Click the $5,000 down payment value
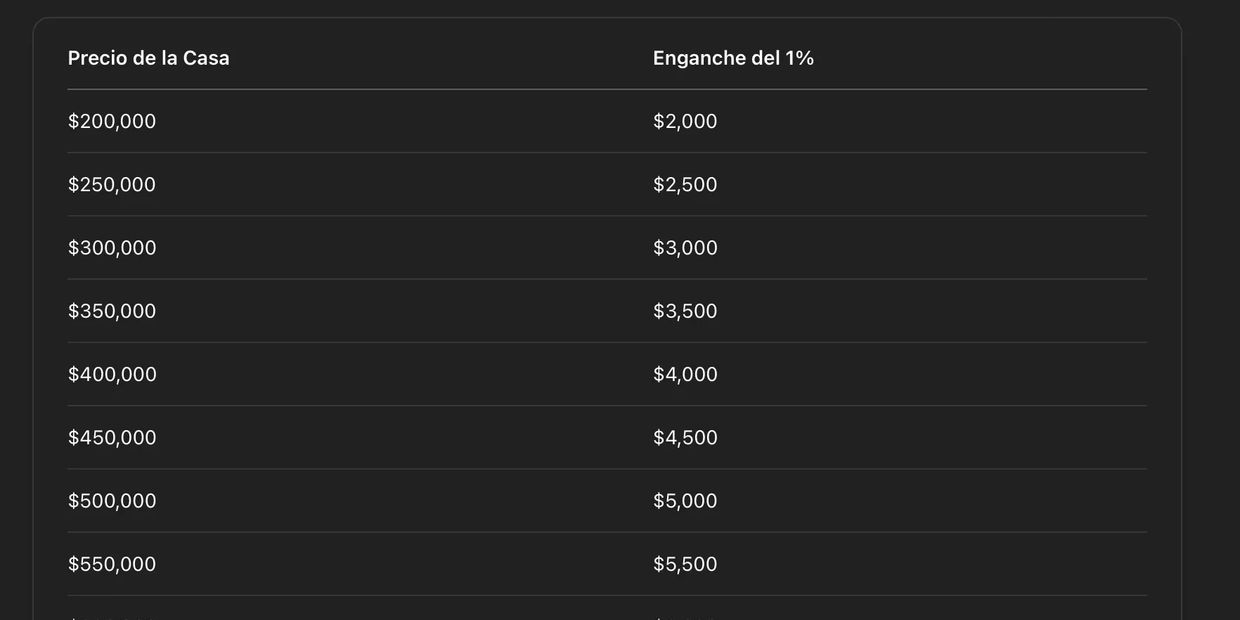 tap(685, 501)
